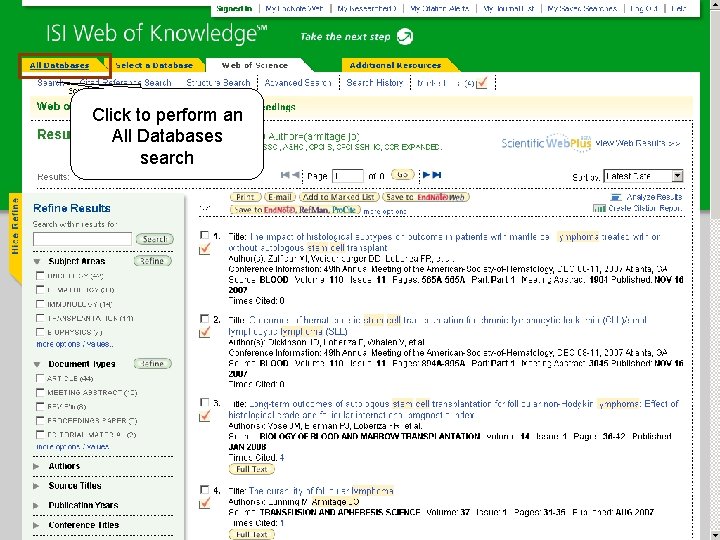Click Search button in Refine Results
720x540 pixels.
[x=155, y=239]
